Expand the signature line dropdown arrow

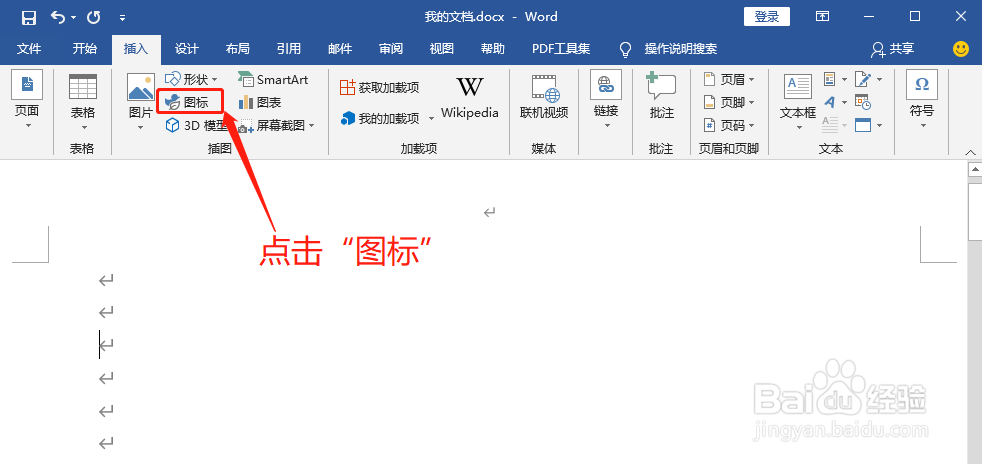(x=879, y=80)
